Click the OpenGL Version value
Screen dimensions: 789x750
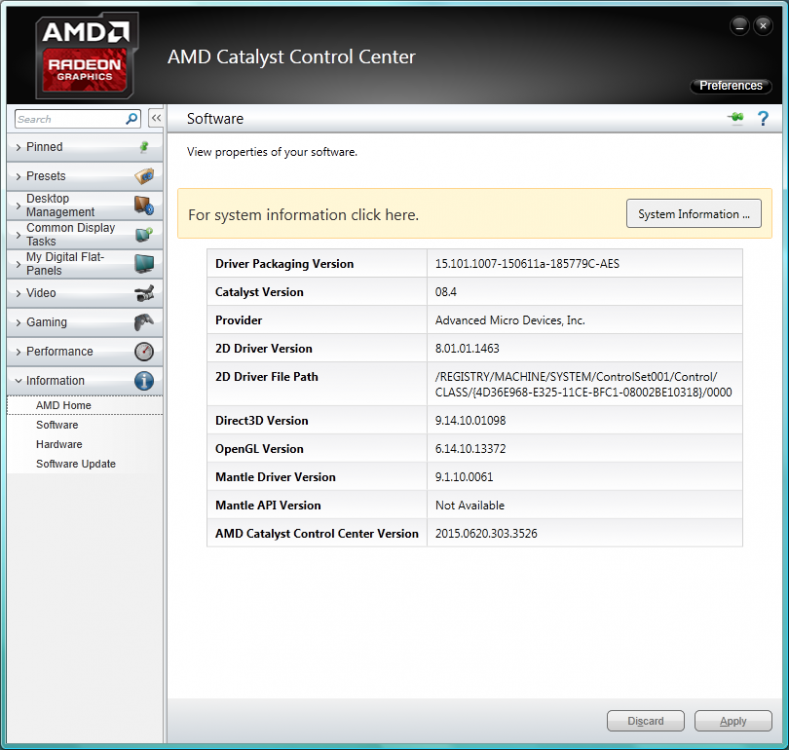coord(470,448)
